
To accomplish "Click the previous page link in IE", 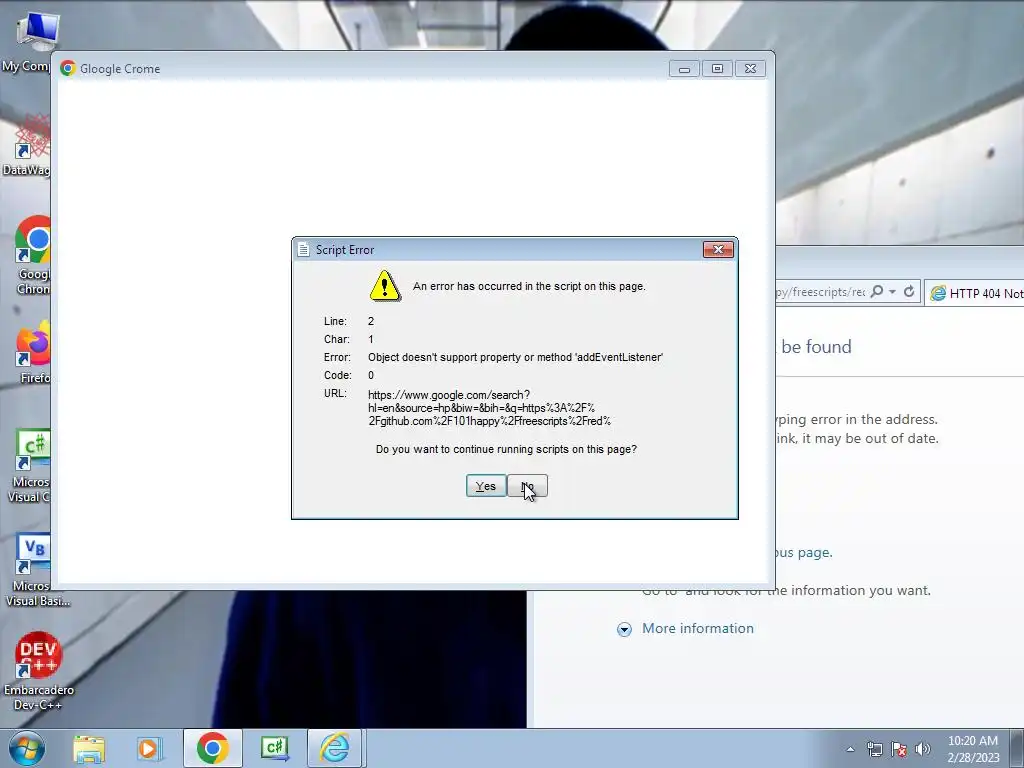I will click(803, 552).
